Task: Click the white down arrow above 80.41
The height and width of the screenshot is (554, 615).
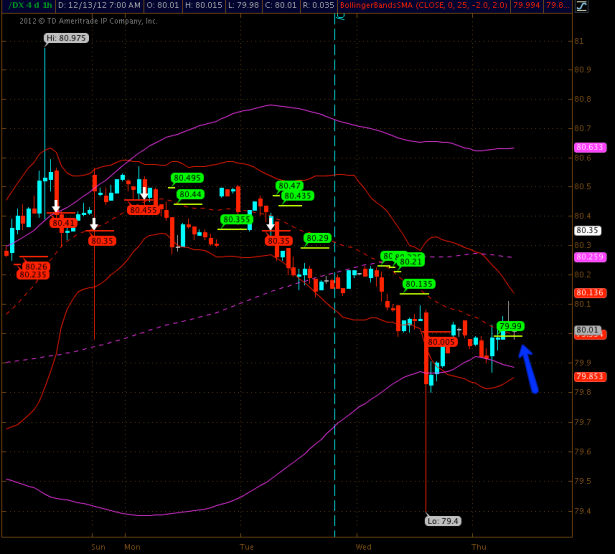Action: (x=56, y=207)
